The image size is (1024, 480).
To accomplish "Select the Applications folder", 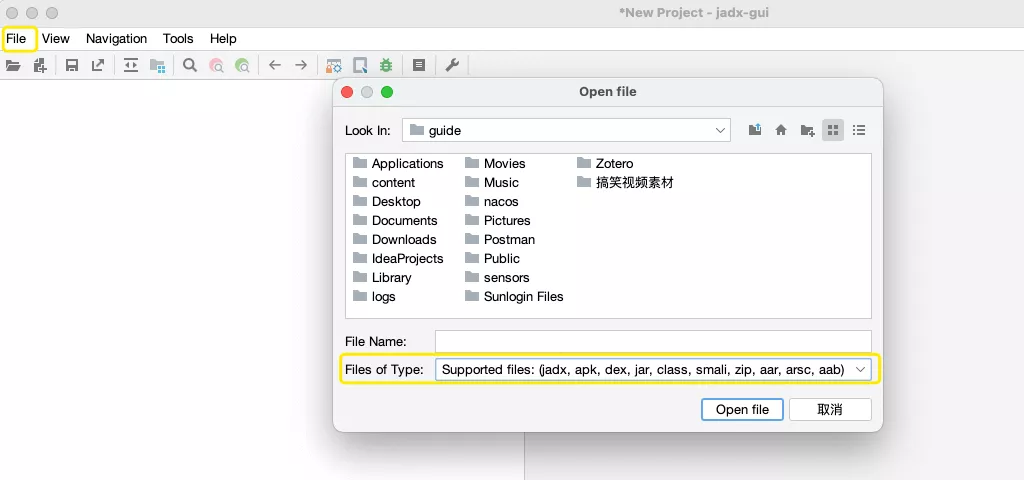I will (x=398, y=163).
